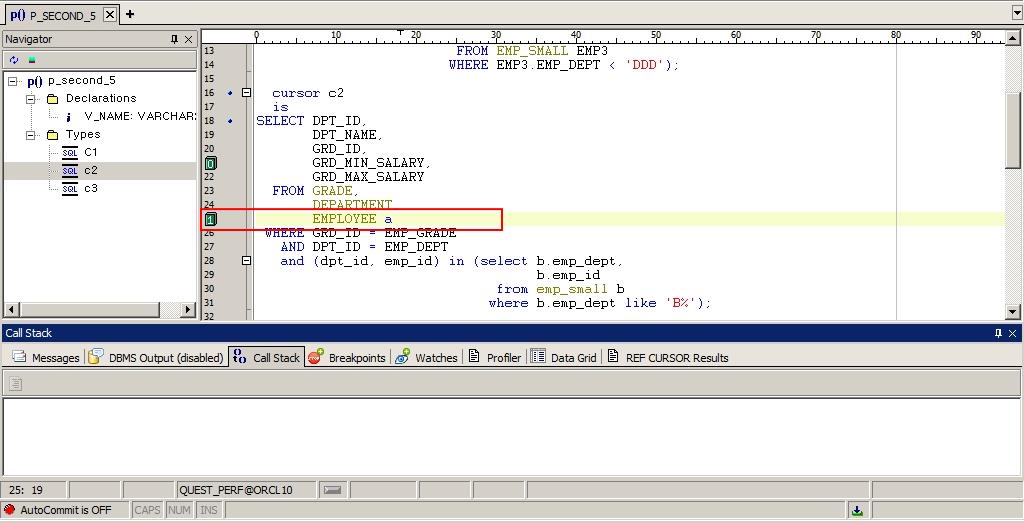Pin the Navigator panel
Image resolution: width=1024 pixels, height=523 pixels.
(x=174, y=39)
